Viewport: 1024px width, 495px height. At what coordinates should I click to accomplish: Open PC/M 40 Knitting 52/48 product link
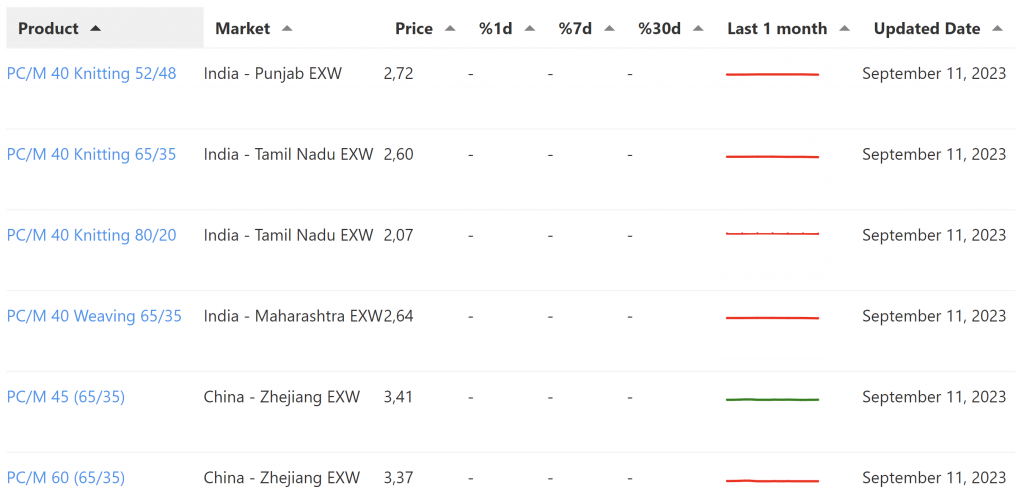click(x=91, y=74)
